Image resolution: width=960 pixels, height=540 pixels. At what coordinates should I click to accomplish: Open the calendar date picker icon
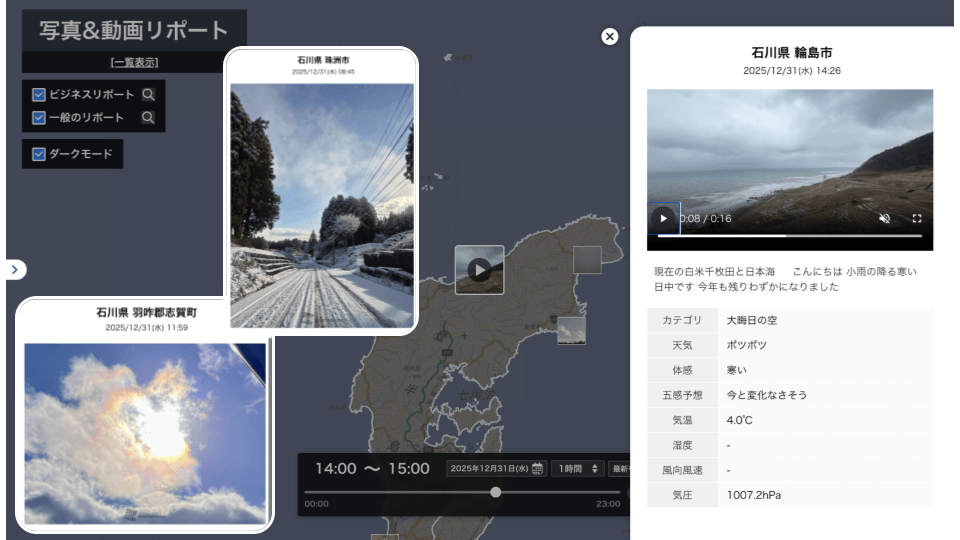tap(537, 469)
